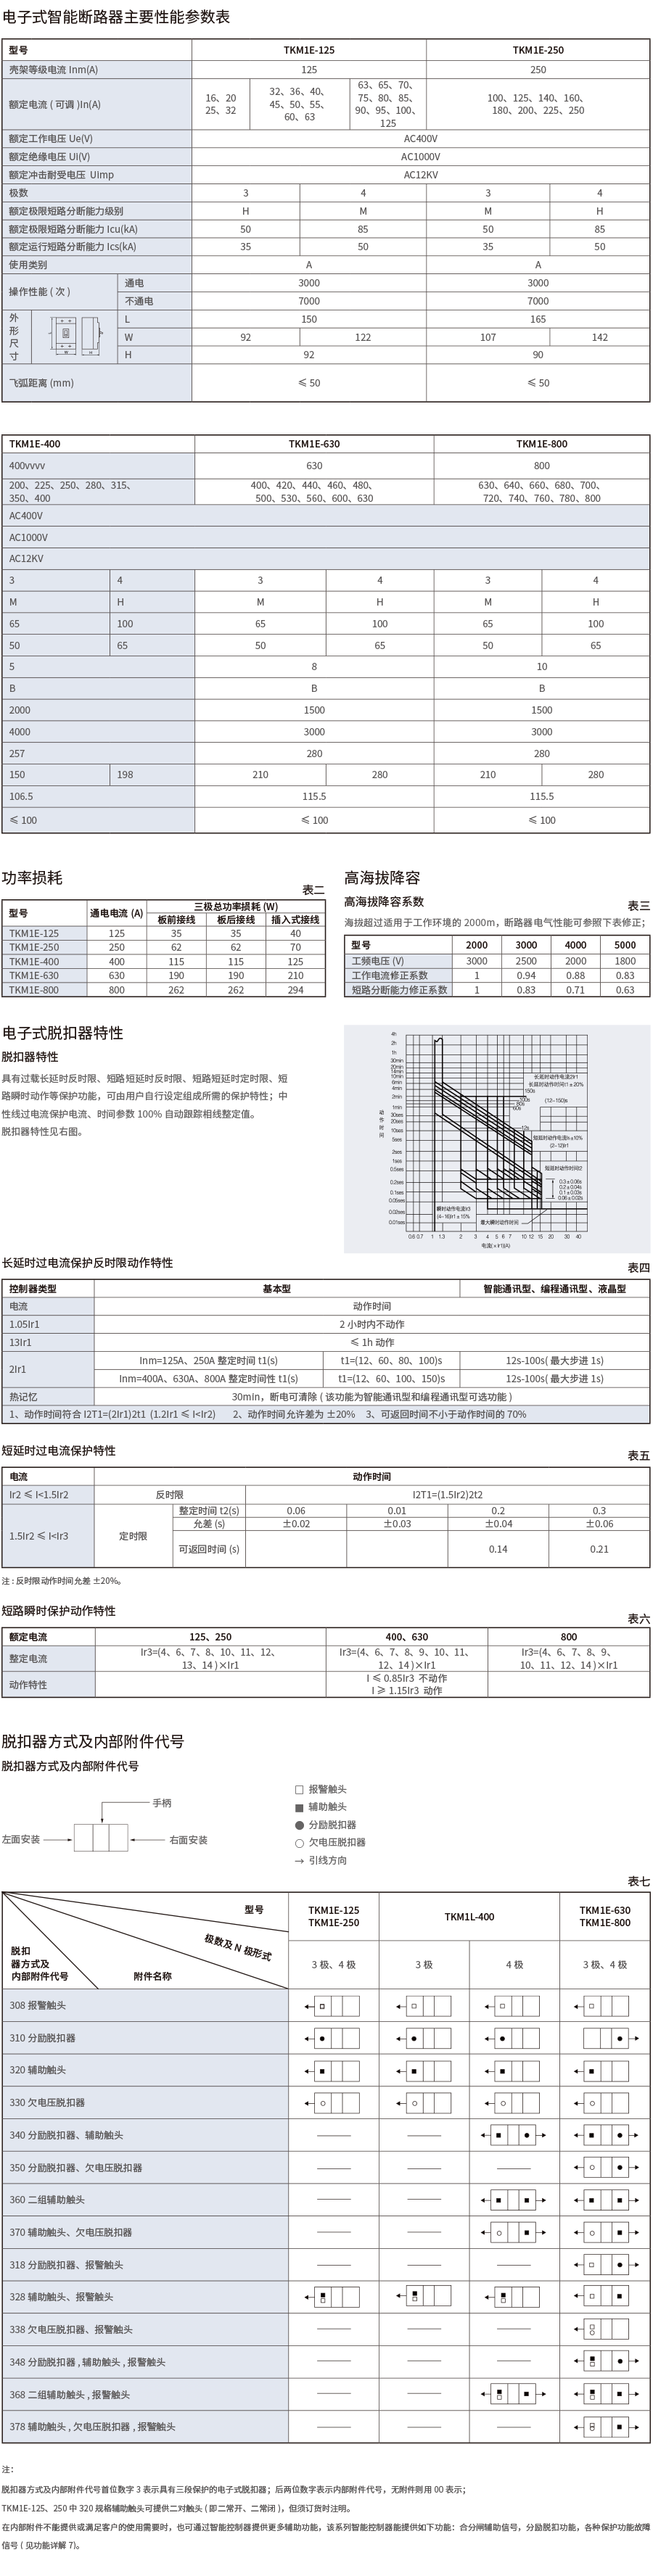Image resolution: width=653 pixels, height=2576 pixels.
Task: Select the 操作性能 ( 次 ) row label
Action: click(x=40, y=292)
